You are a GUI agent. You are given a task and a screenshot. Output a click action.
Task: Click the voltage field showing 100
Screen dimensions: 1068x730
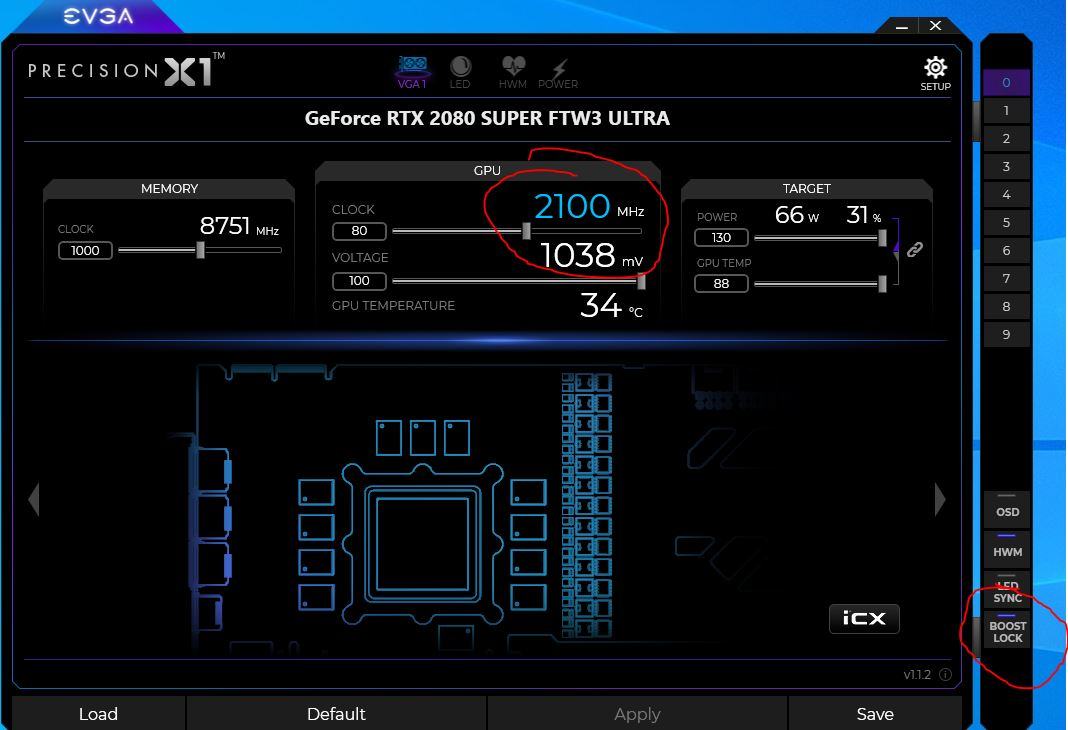pos(359,281)
